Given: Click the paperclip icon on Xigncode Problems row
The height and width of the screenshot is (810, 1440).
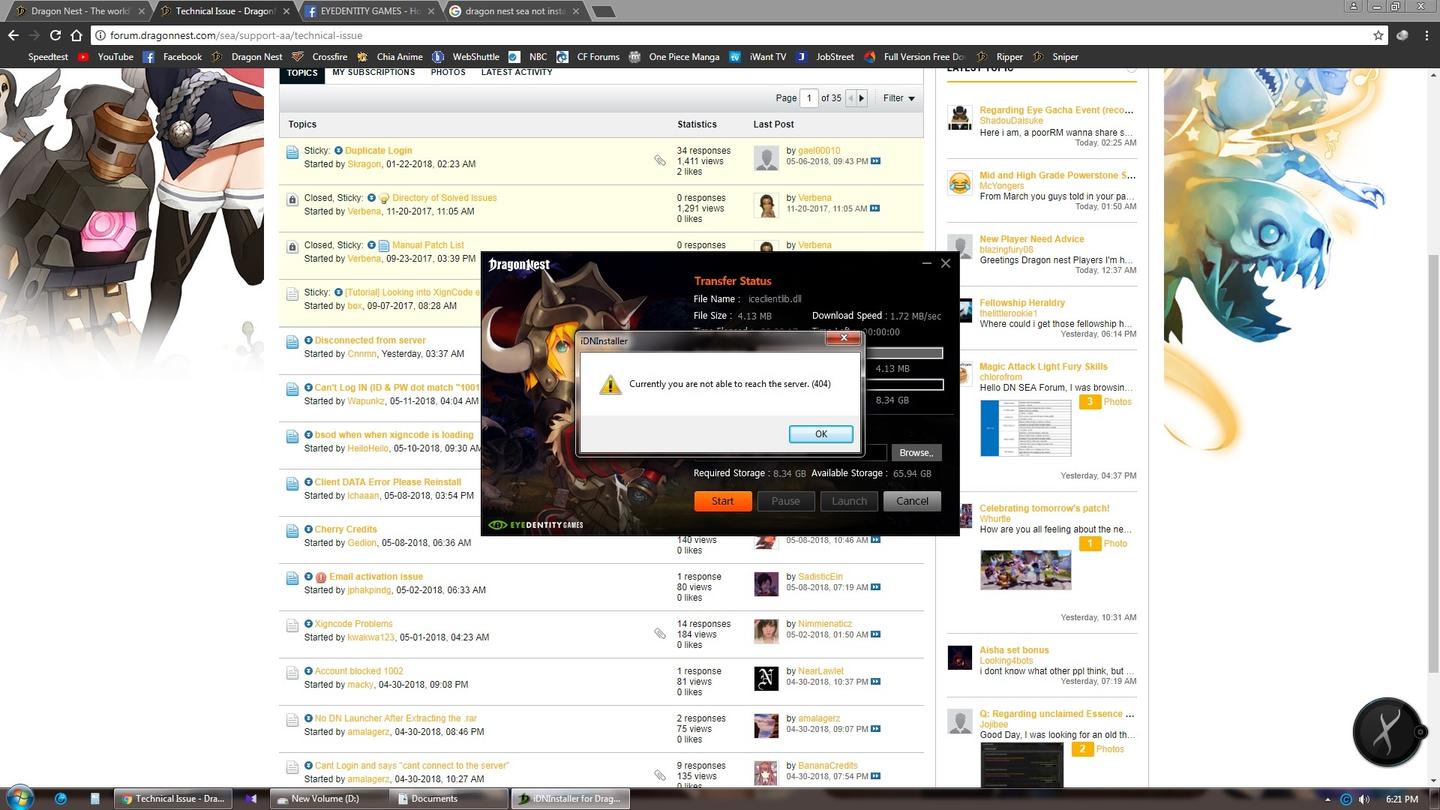Looking at the screenshot, I should click(660, 633).
